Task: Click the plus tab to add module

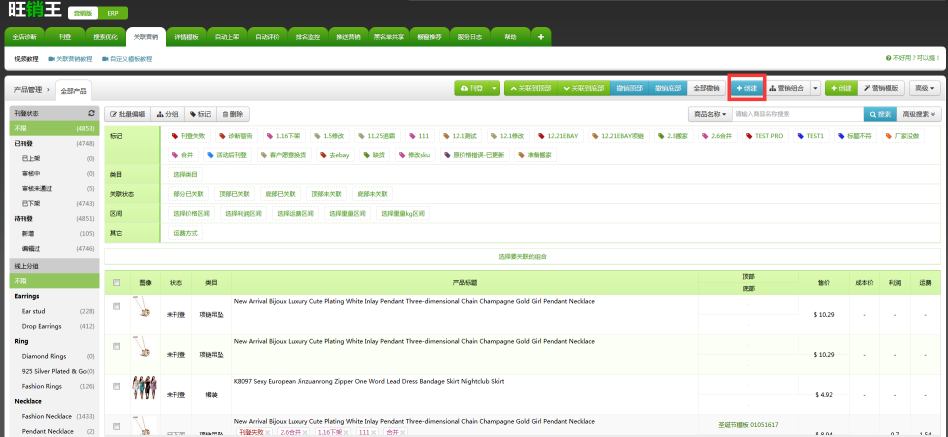Action: coord(541,37)
